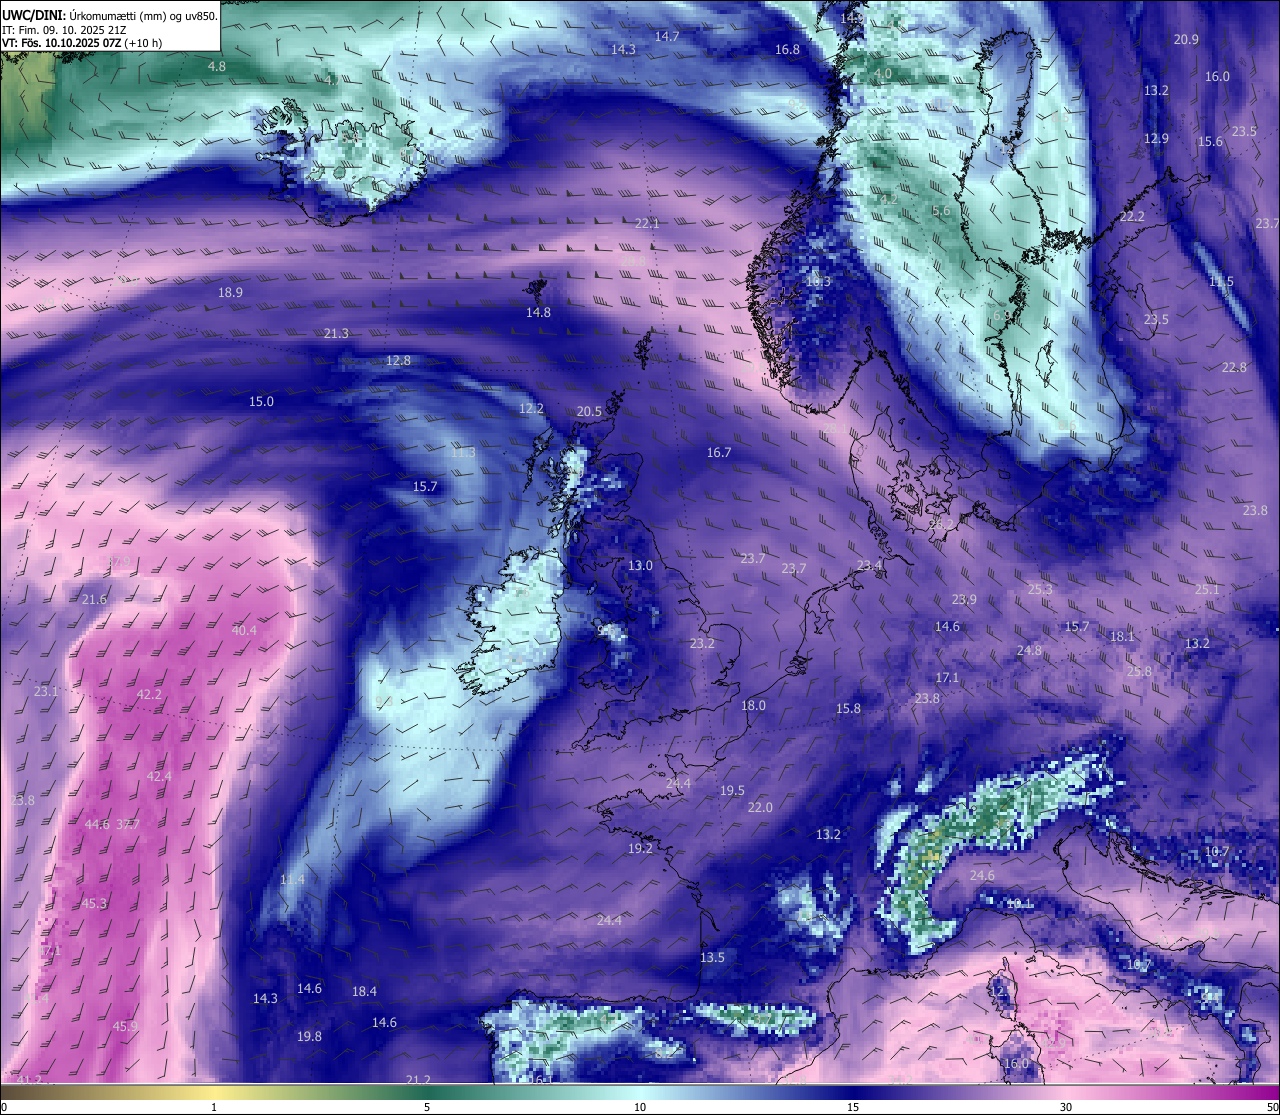The height and width of the screenshot is (1115, 1280).
Task: Click the 23.2 value over eastern England
Action: 702,643
